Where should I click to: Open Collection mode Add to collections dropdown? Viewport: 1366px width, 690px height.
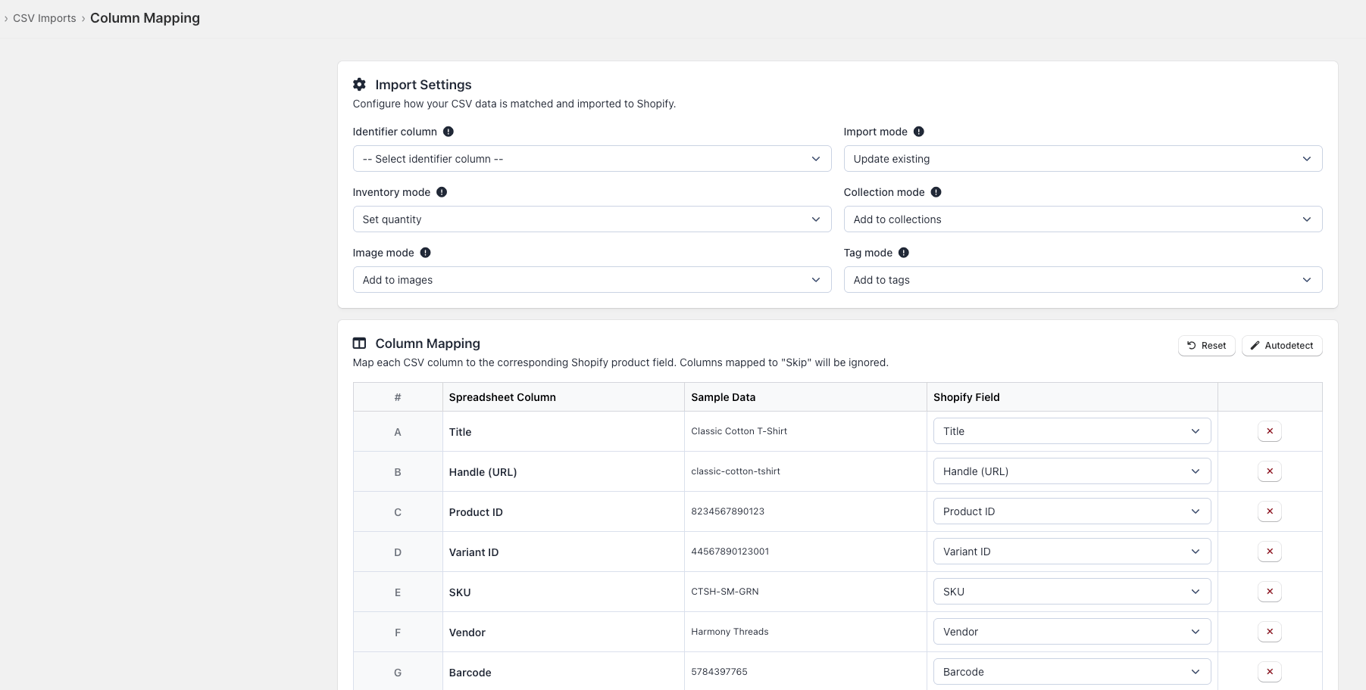point(1083,219)
